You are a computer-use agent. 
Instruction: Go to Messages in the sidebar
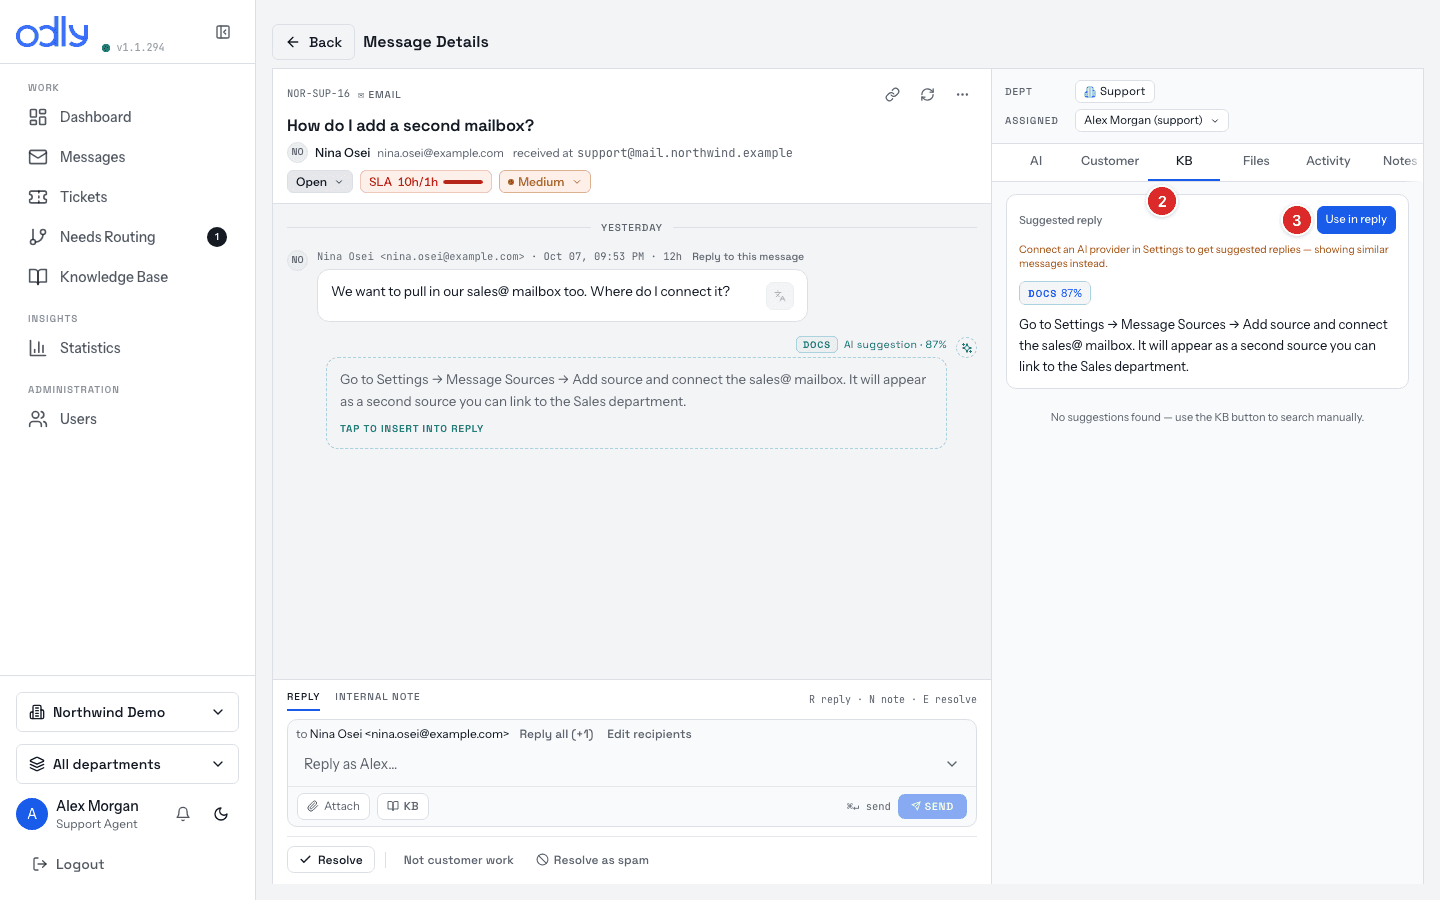(128, 157)
